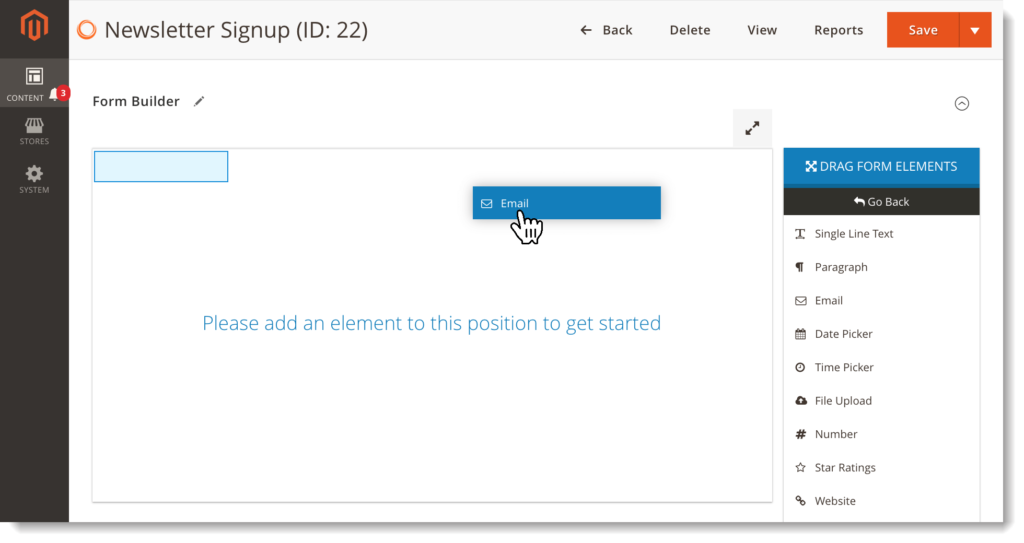Click the pencil edit icon beside Form Builder
This screenshot has height=543, width=1024.
tap(199, 101)
